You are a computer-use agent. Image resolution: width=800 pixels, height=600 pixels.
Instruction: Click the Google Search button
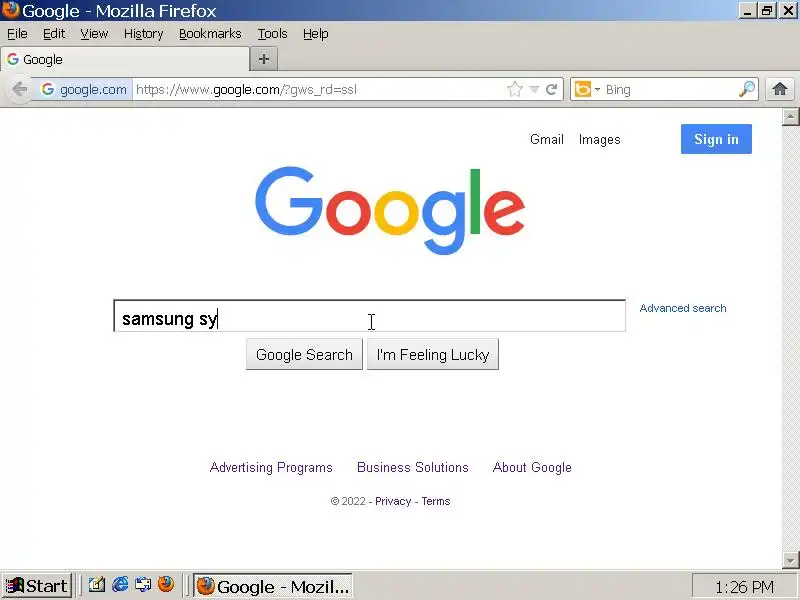click(304, 354)
